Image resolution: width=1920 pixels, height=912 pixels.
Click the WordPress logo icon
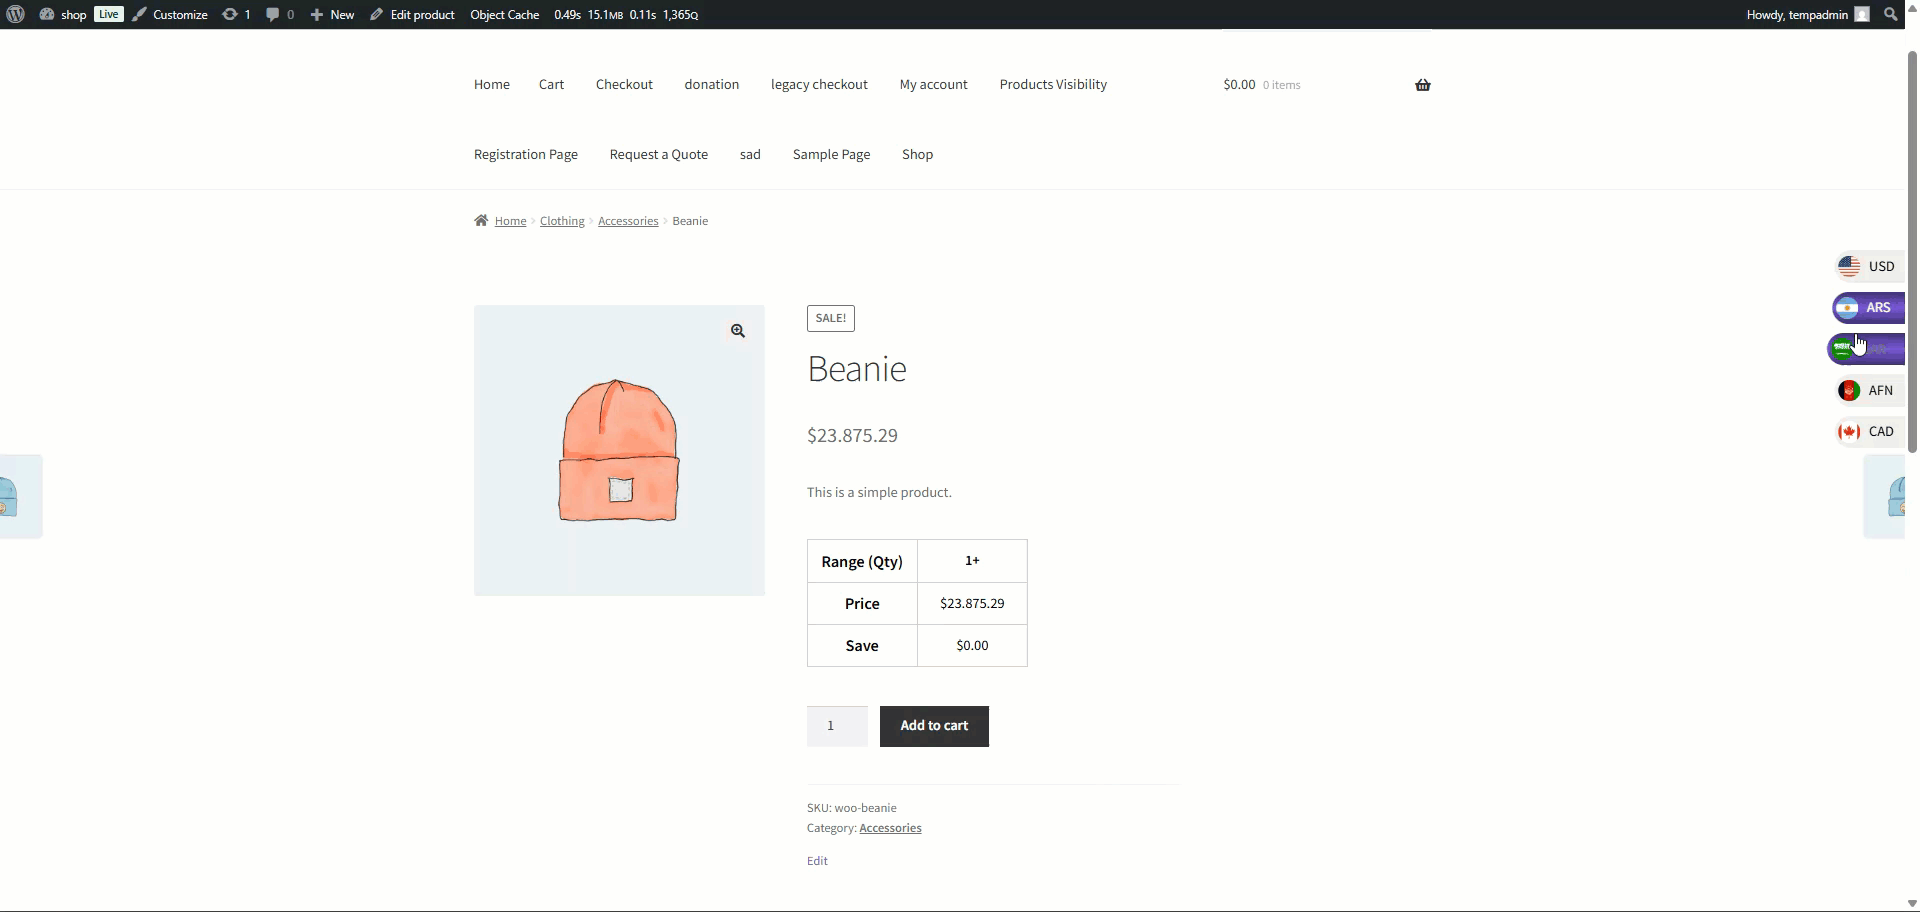pyautogui.click(x=15, y=14)
